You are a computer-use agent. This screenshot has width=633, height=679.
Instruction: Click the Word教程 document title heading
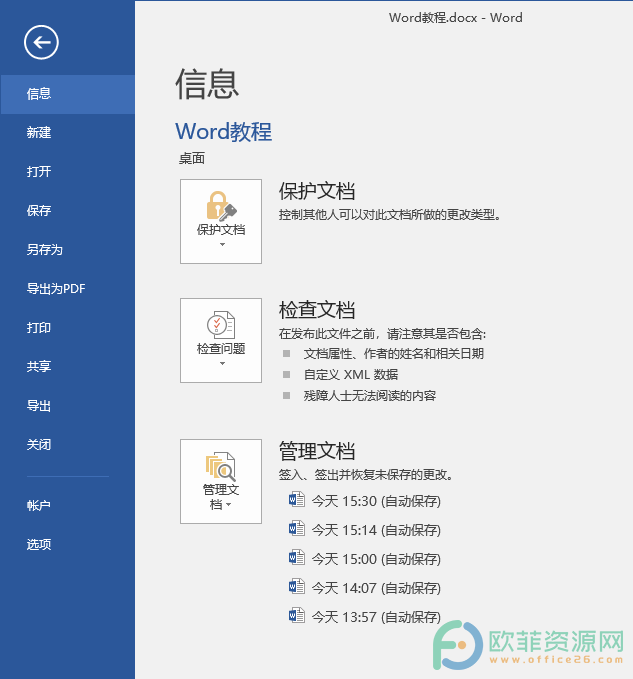(x=223, y=131)
